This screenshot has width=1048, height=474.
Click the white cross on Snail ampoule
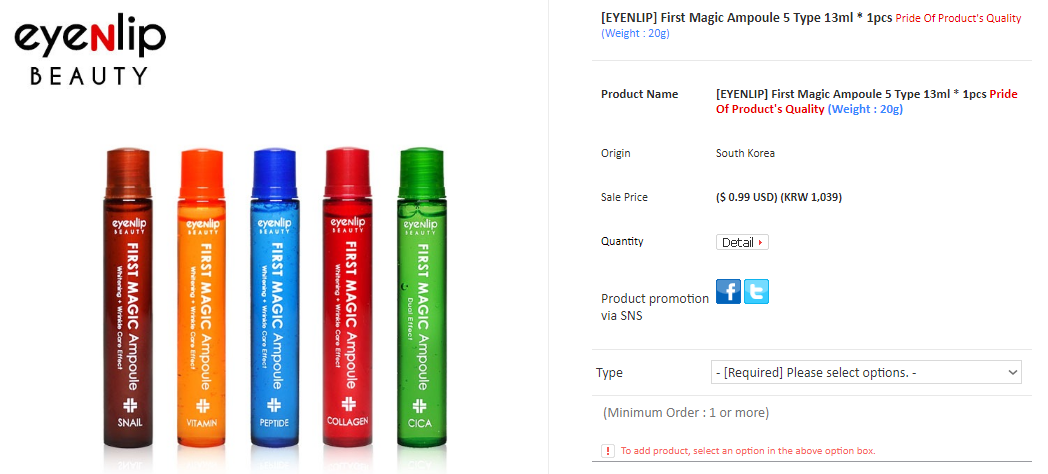[x=130, y=405]
